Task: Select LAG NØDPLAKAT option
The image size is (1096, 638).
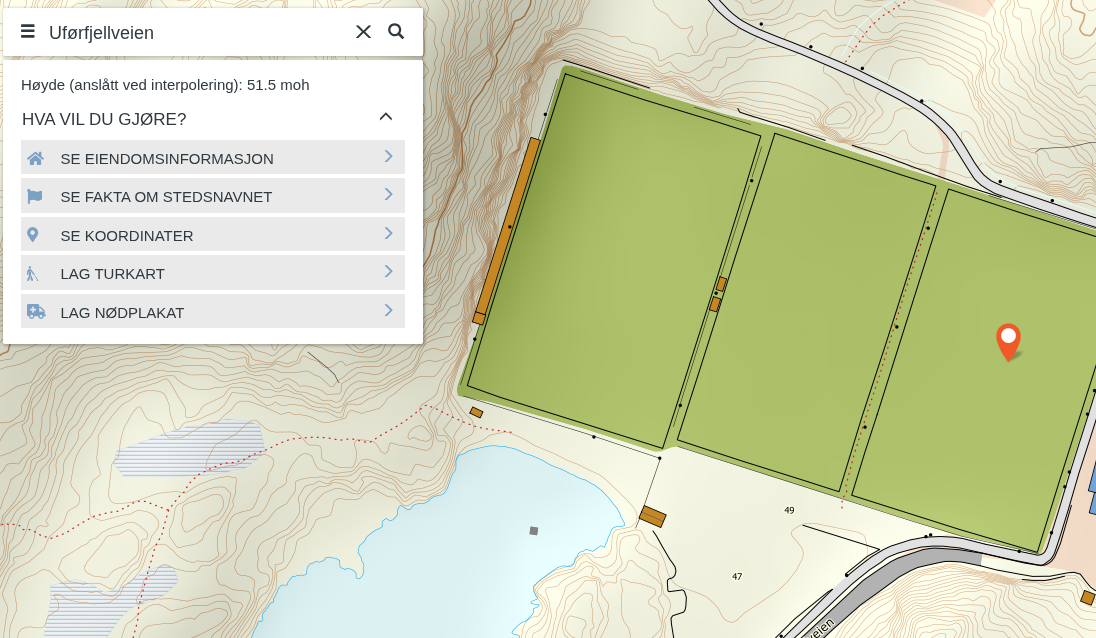Action: (x=212, y=311)
